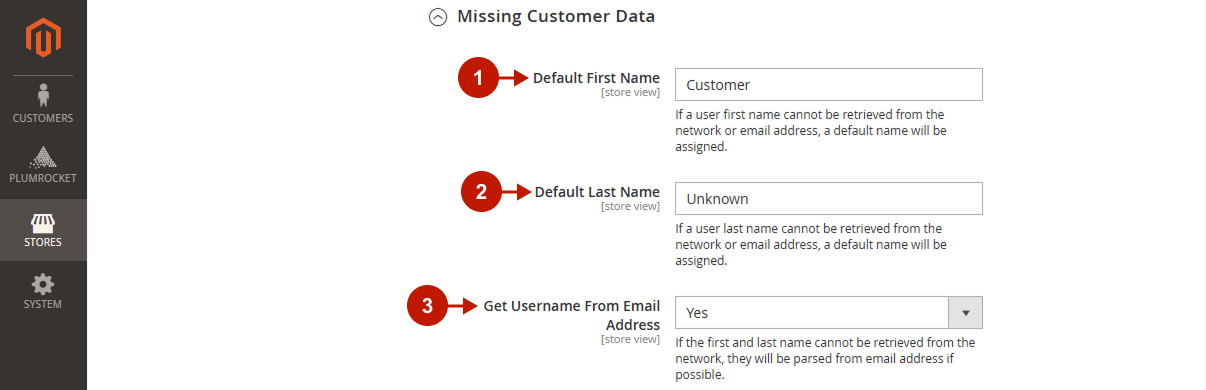
Task: Open Get Username From Email Address dropdown
Action: click(x=829, y=312)
